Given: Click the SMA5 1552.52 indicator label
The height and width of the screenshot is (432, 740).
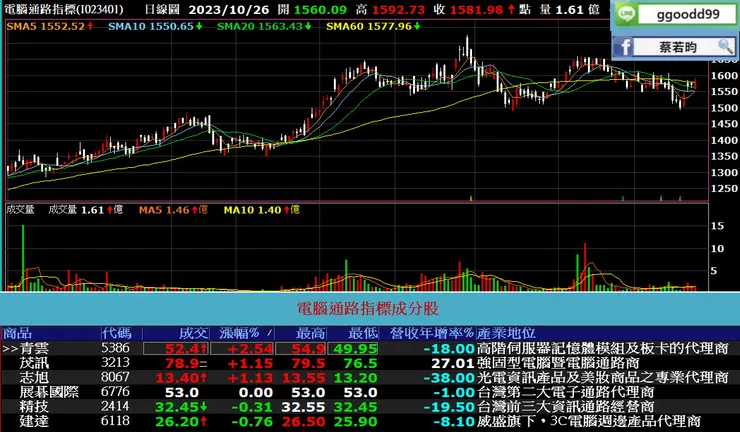Looking at the screenshot, I should 50,26.
